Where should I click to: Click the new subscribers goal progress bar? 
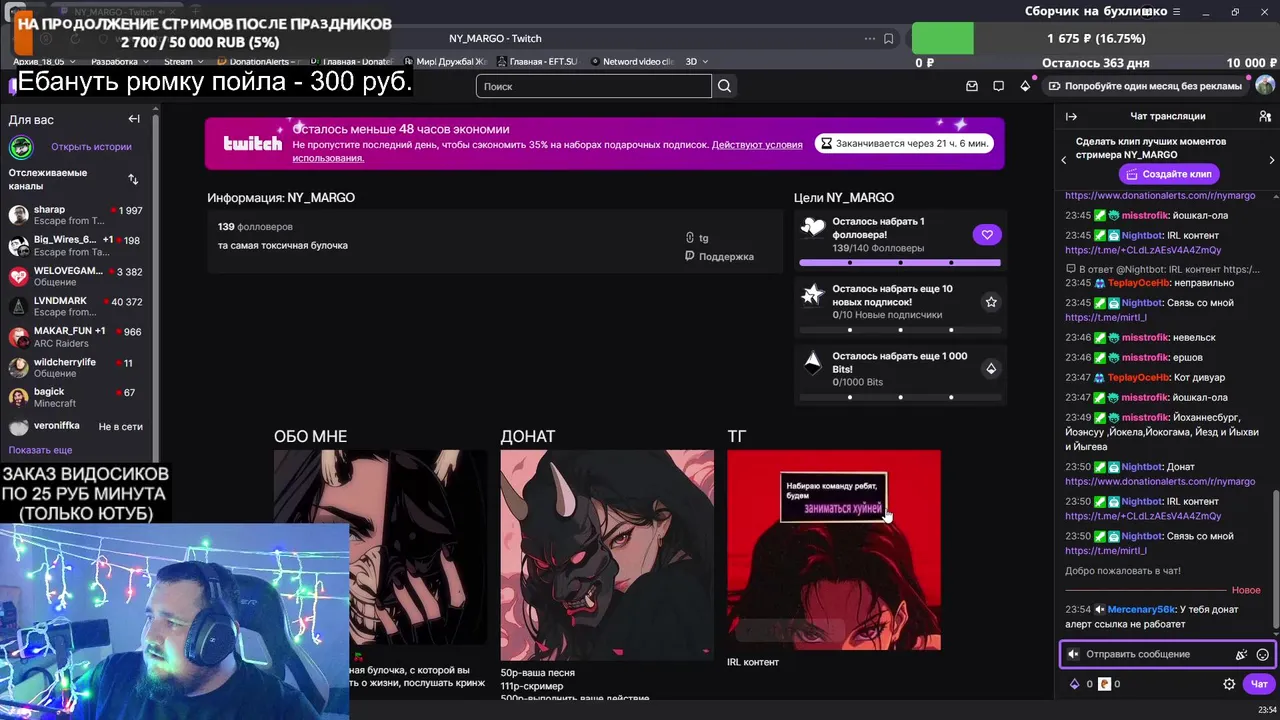point(900,330)
